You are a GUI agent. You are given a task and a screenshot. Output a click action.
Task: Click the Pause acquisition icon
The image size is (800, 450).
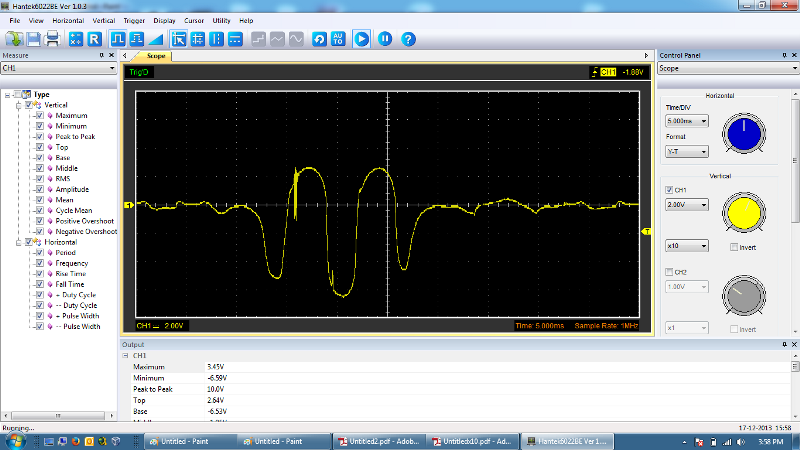384,39
